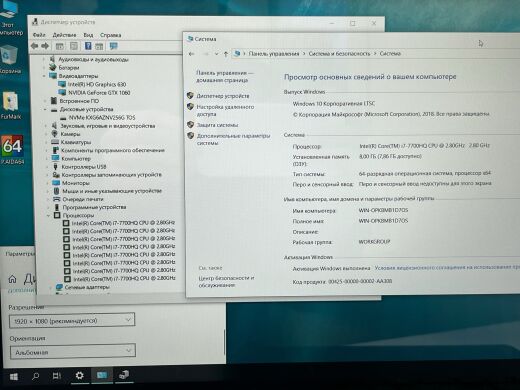Collapse the 'Процессоры' tree node

pyautogui.click(x=49, y=216)
